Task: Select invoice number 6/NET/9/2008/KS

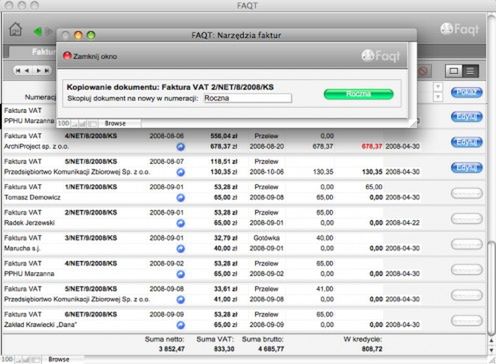Action: point(91,314)
